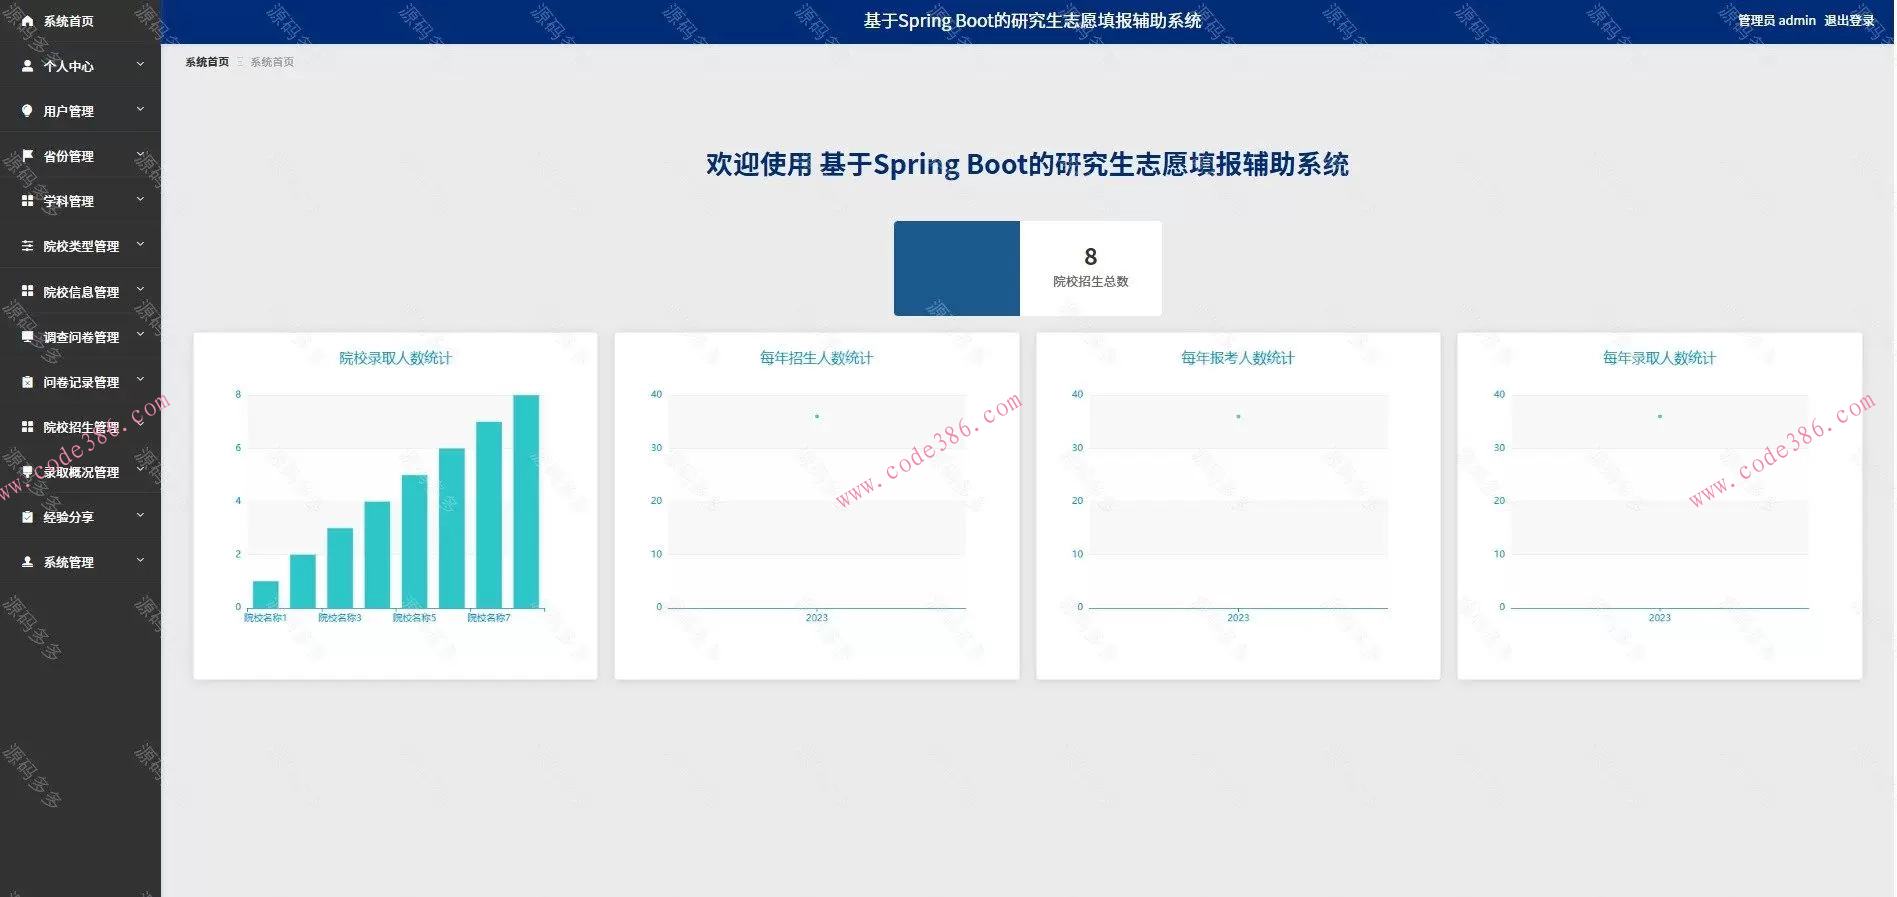Click the 每年招生人数统计 chart title
The height and width of the screenshot is (897, 1897).
click(x=817, y=358)
